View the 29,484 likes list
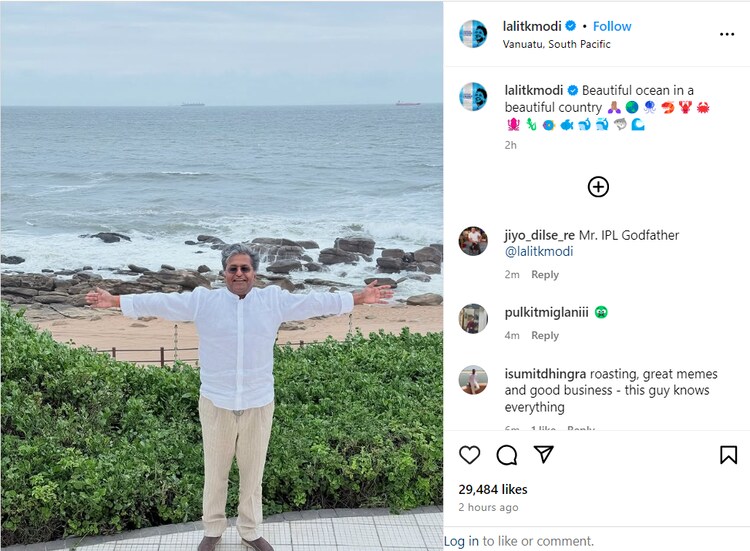 pos(492,489)
